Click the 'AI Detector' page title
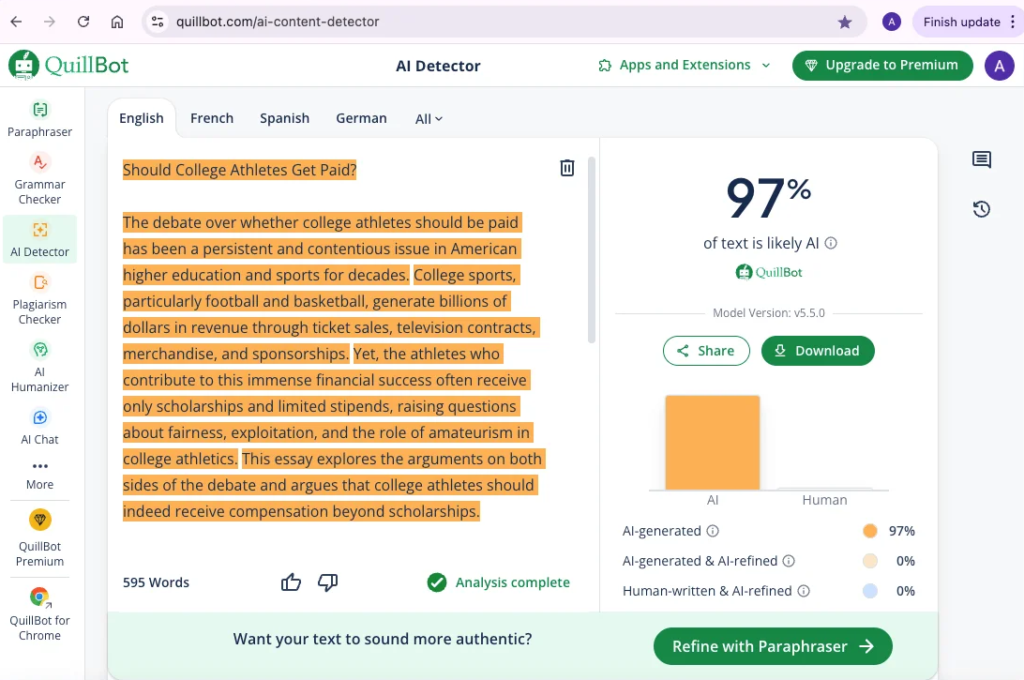 pyautogui.click(x=438, y=65)
